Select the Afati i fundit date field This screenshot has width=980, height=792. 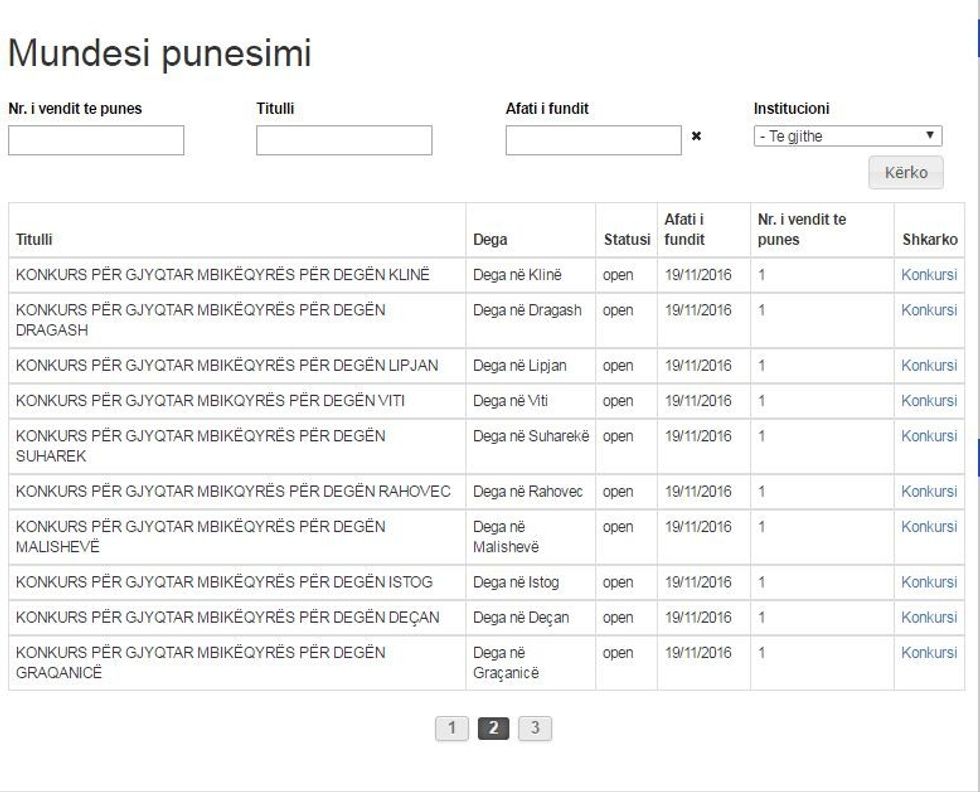(593, 140)
